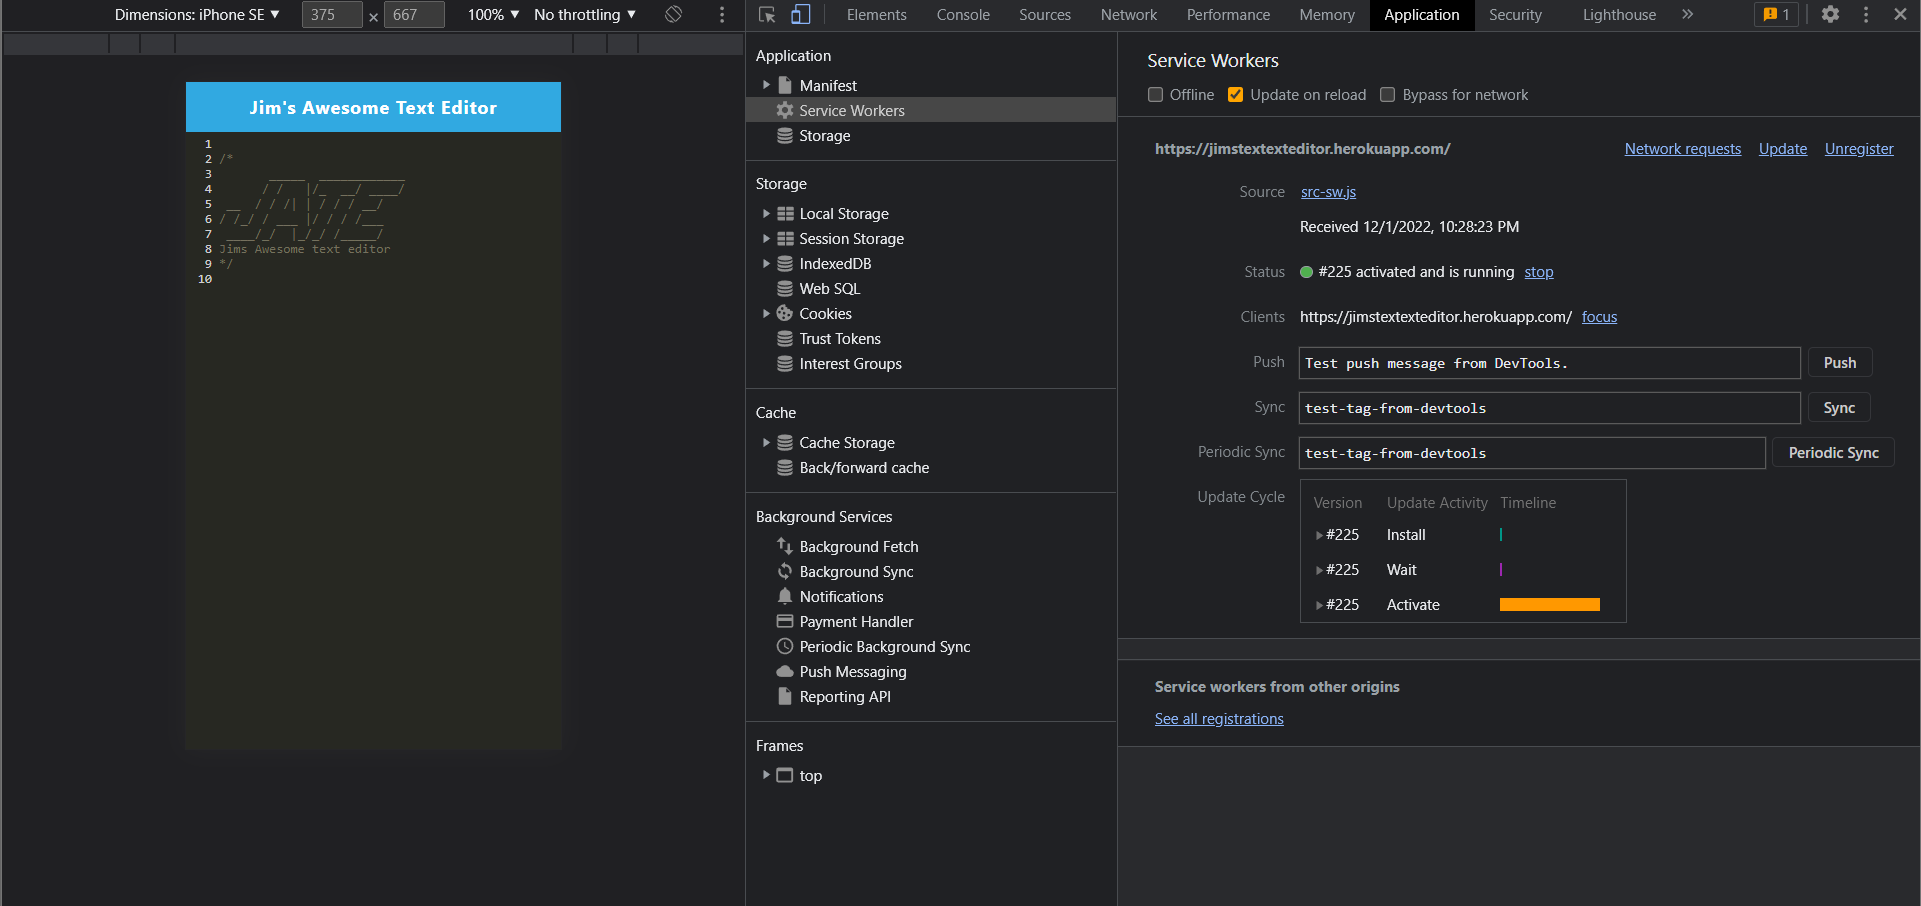Open the Push Messaging panel
Viewport: 1921px width, 906px height.
click(852, 671)
